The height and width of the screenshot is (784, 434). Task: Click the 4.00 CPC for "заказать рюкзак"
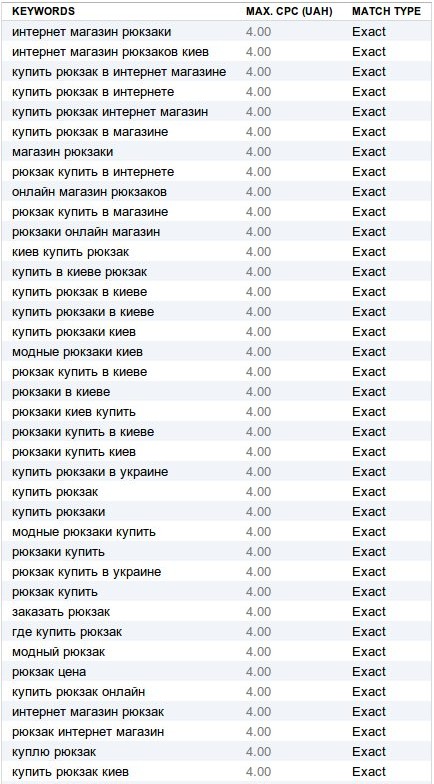click(x=258, y=612)
